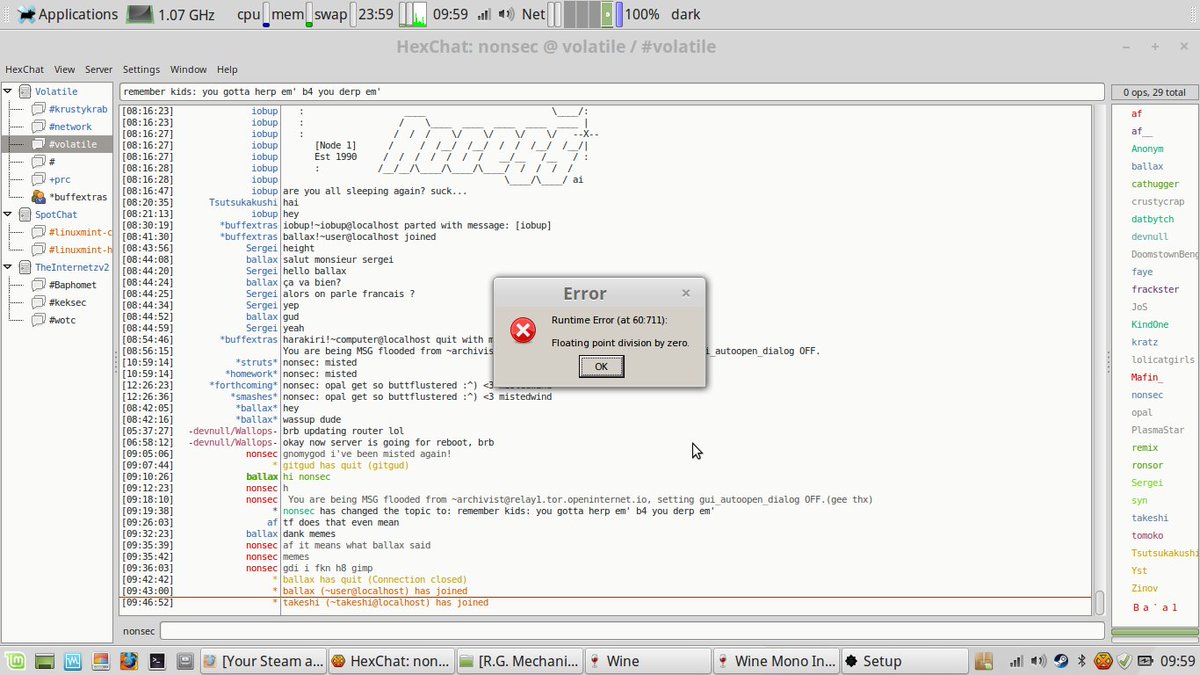Click the CPU frequency monitor icon
The width and height of the screenshot is (1200, 675).
point(140,14)
